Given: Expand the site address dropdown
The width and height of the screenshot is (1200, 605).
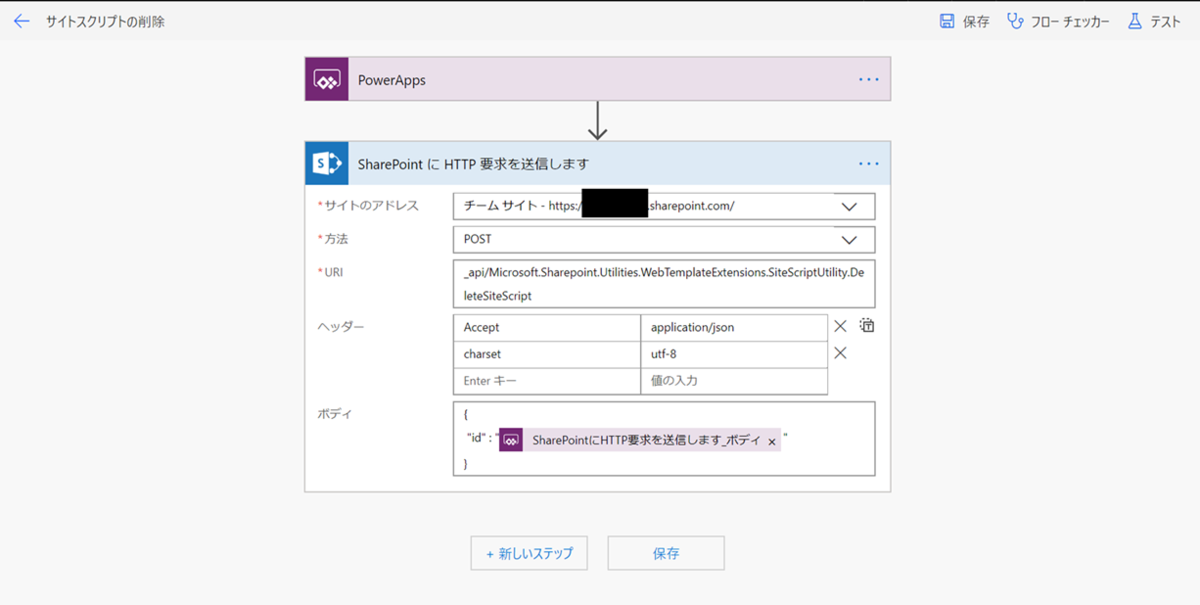Looking at the screenshot, I should [849, 206].
